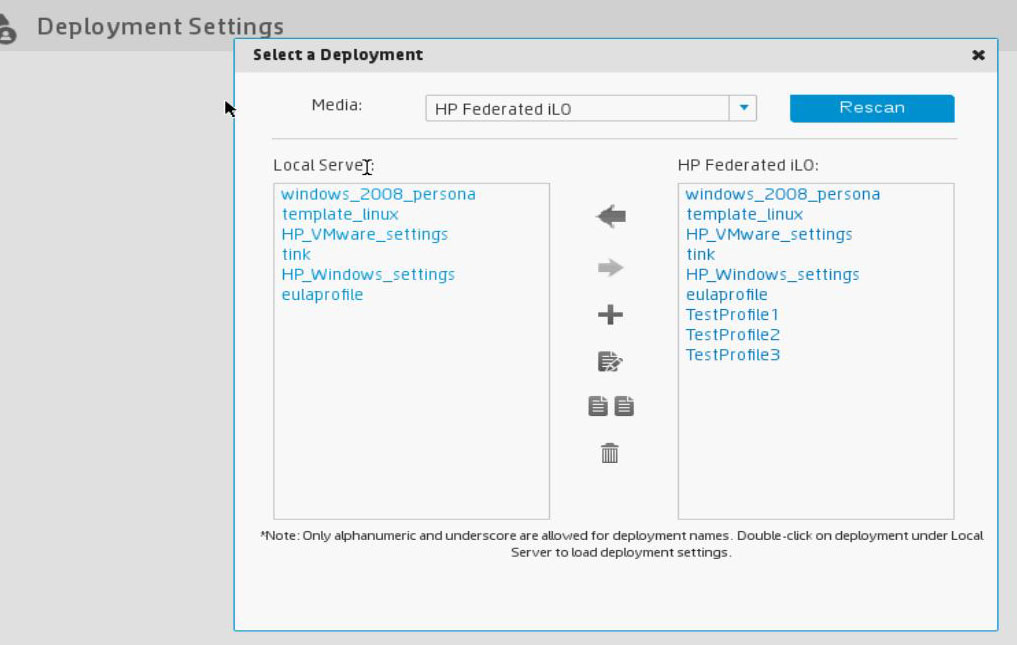
Task: Open the Media dropdown
Action: click(742, 108)
